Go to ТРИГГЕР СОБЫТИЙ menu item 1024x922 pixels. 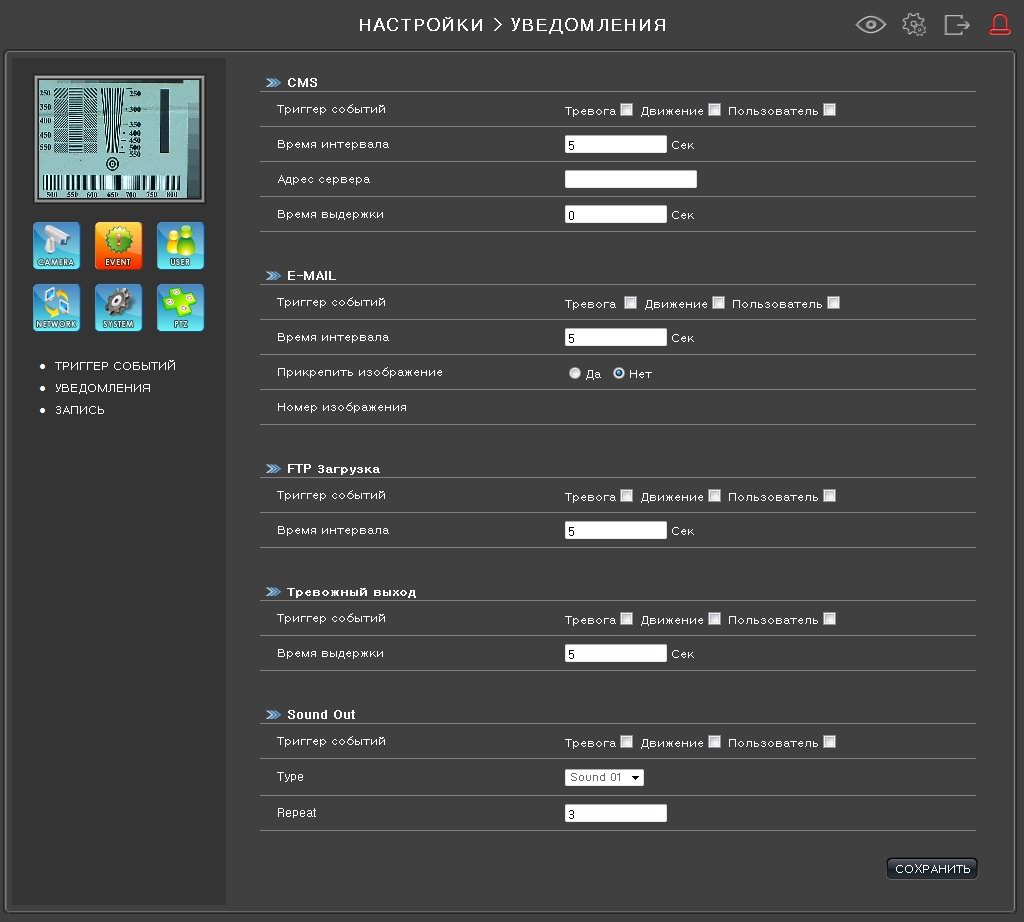pos(115,366)
